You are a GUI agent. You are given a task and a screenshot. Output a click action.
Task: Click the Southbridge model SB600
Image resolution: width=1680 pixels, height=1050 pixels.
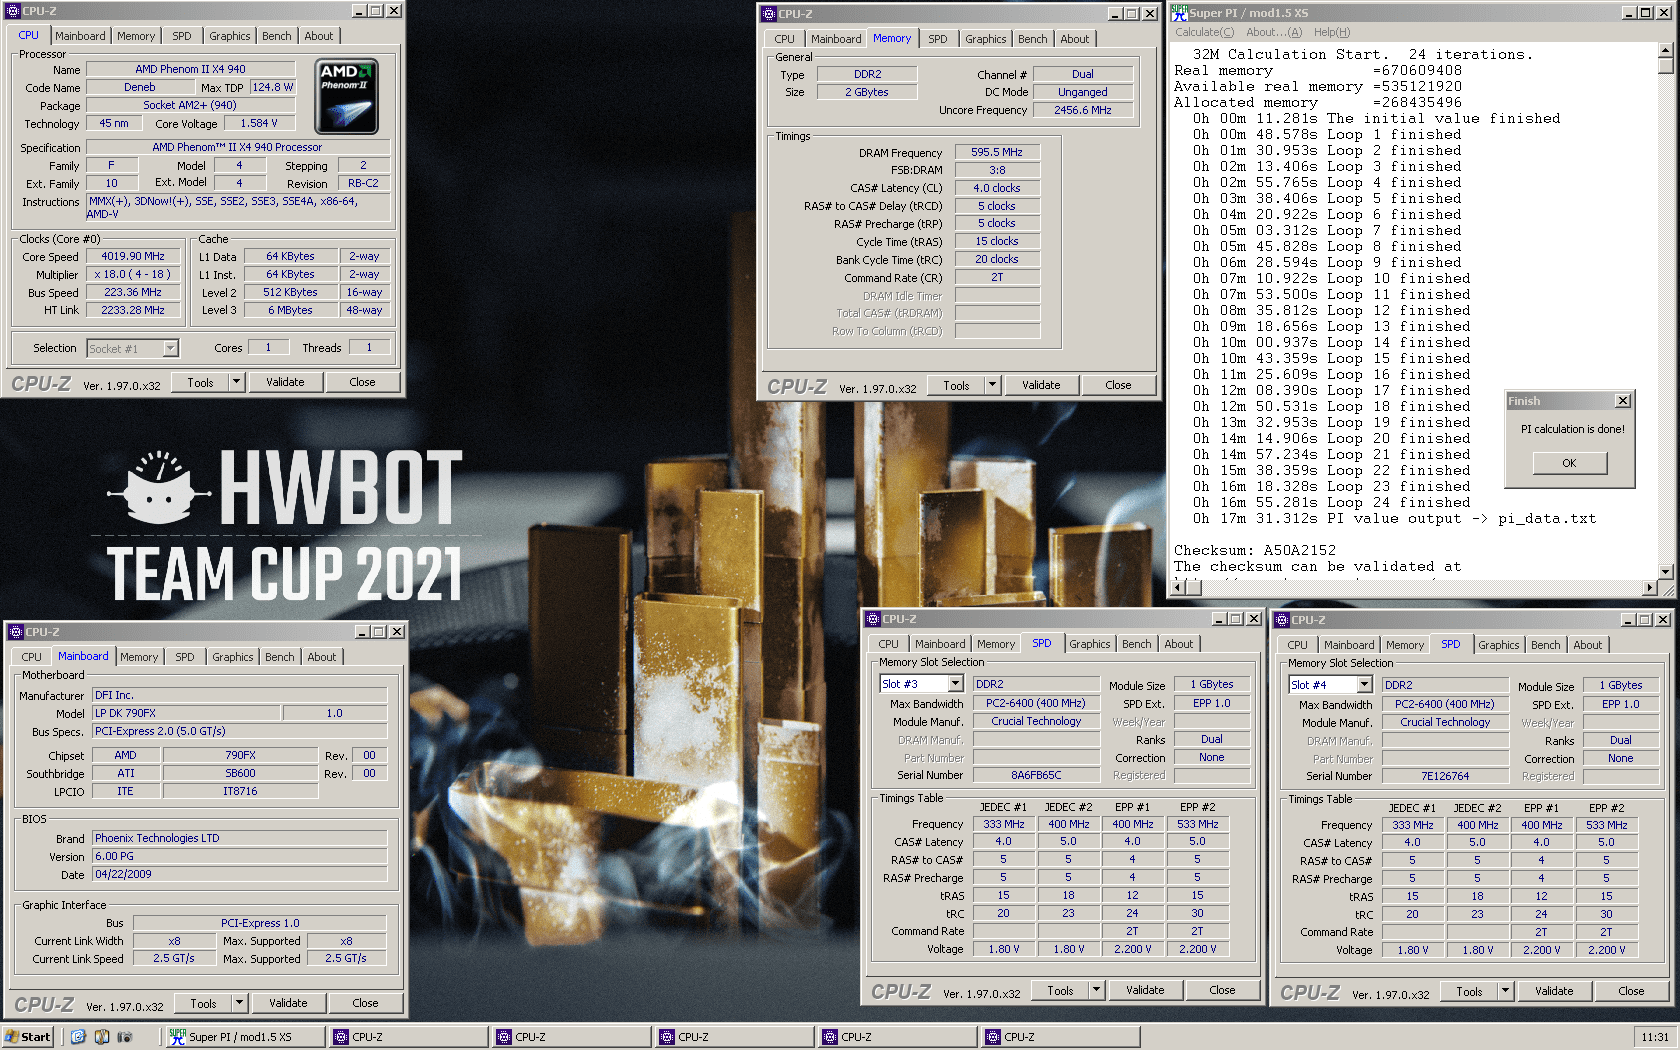click(x=240, y=773)
